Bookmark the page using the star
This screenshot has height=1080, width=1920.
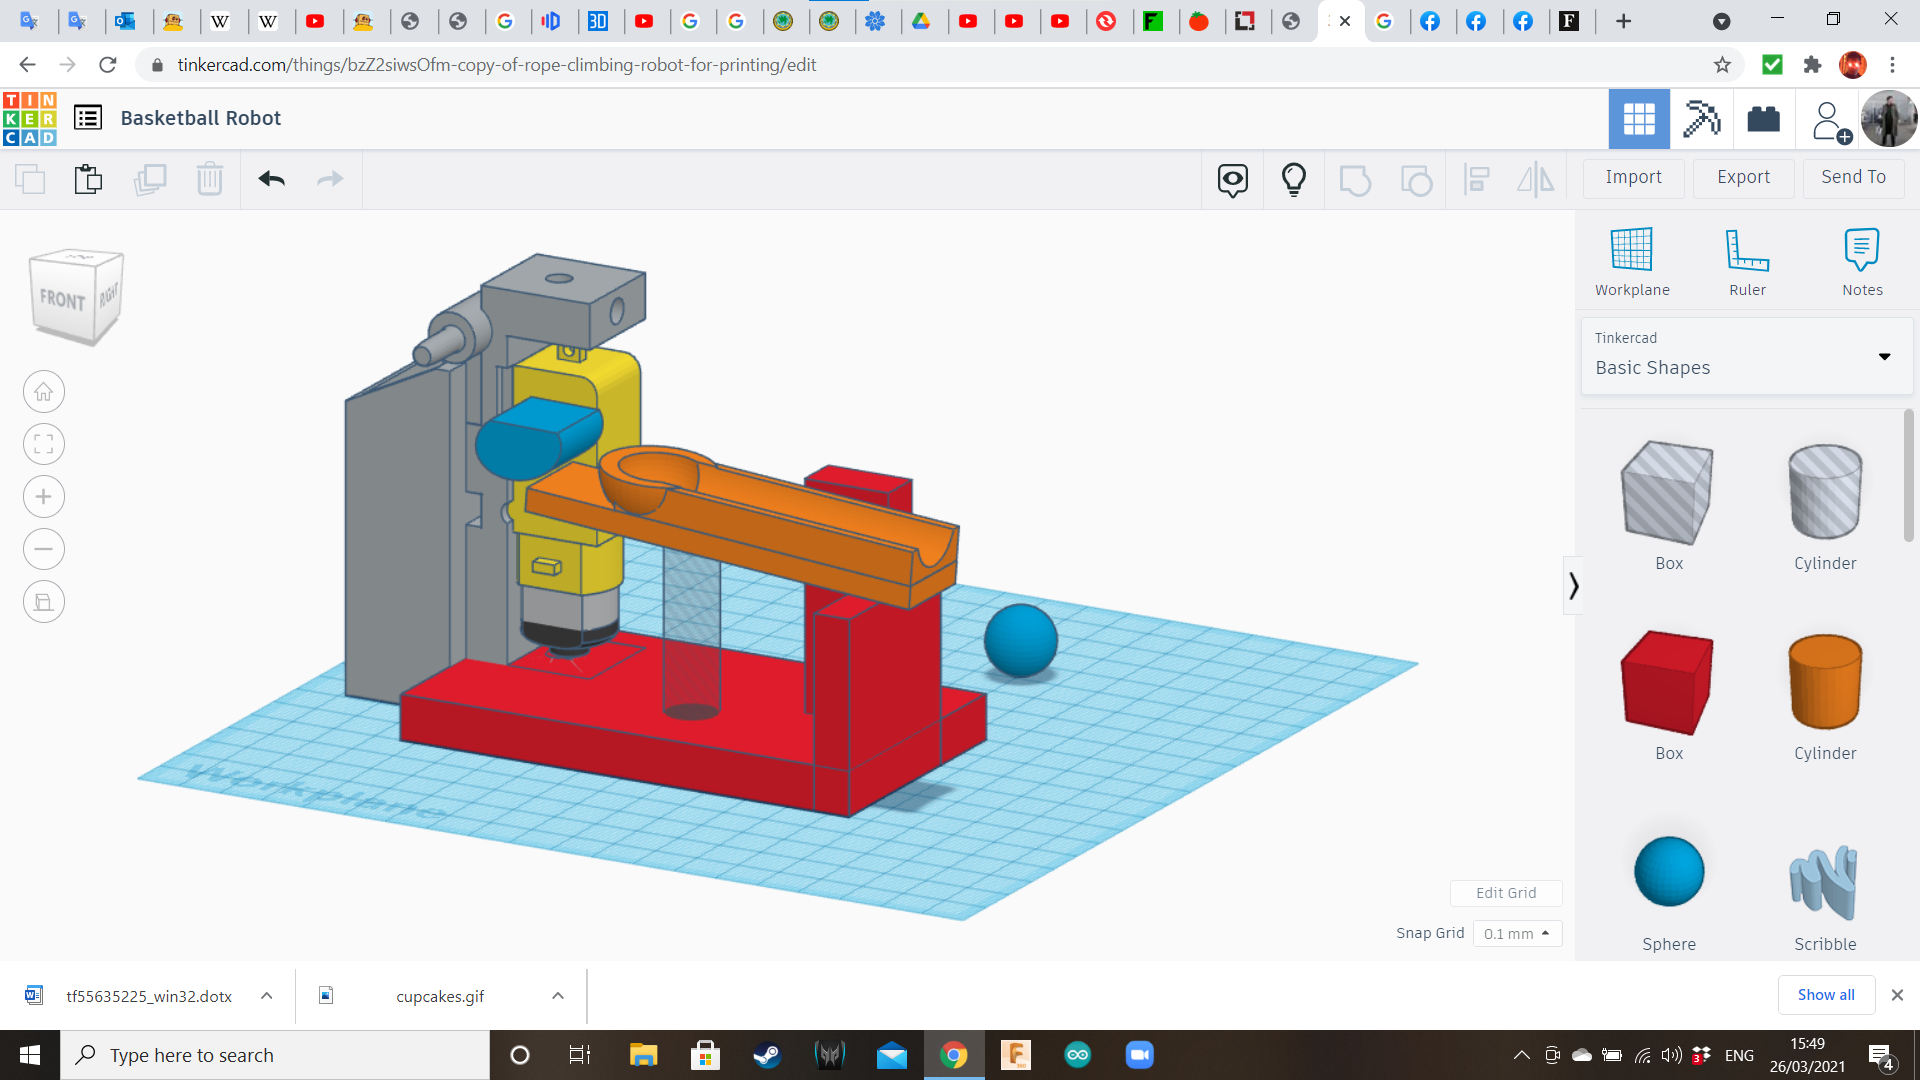pos(1723,64)
